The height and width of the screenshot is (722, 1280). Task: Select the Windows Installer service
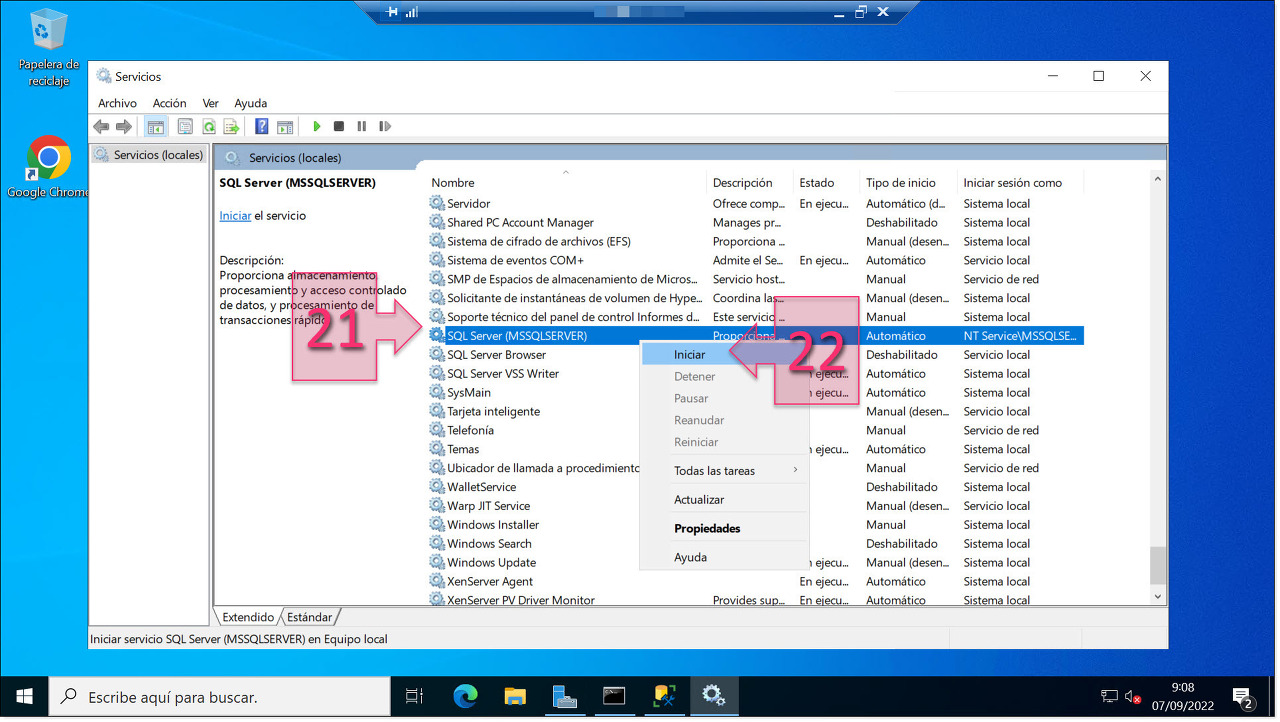tap(756, 525)
